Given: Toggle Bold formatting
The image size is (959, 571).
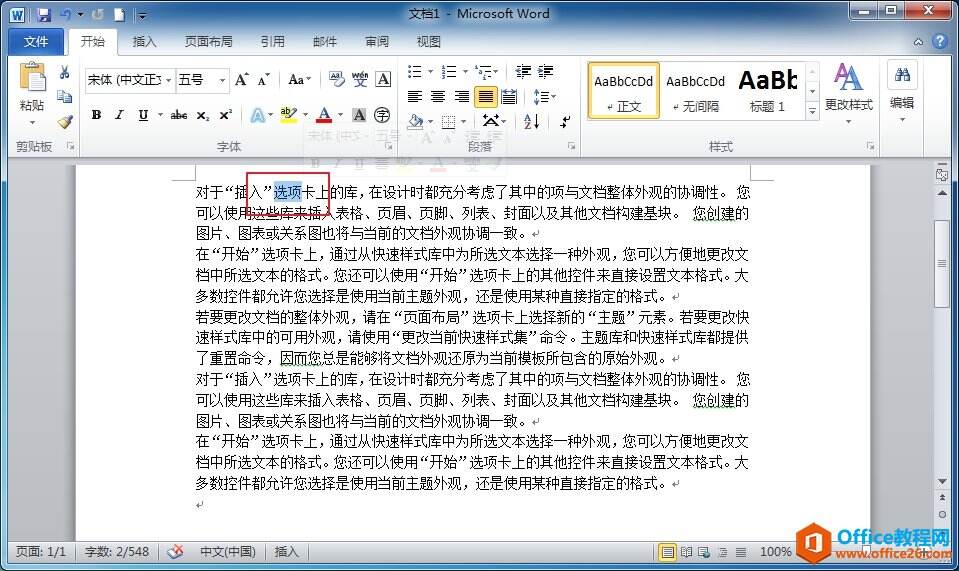Looking at the screenshot, I should pos(96,115).
